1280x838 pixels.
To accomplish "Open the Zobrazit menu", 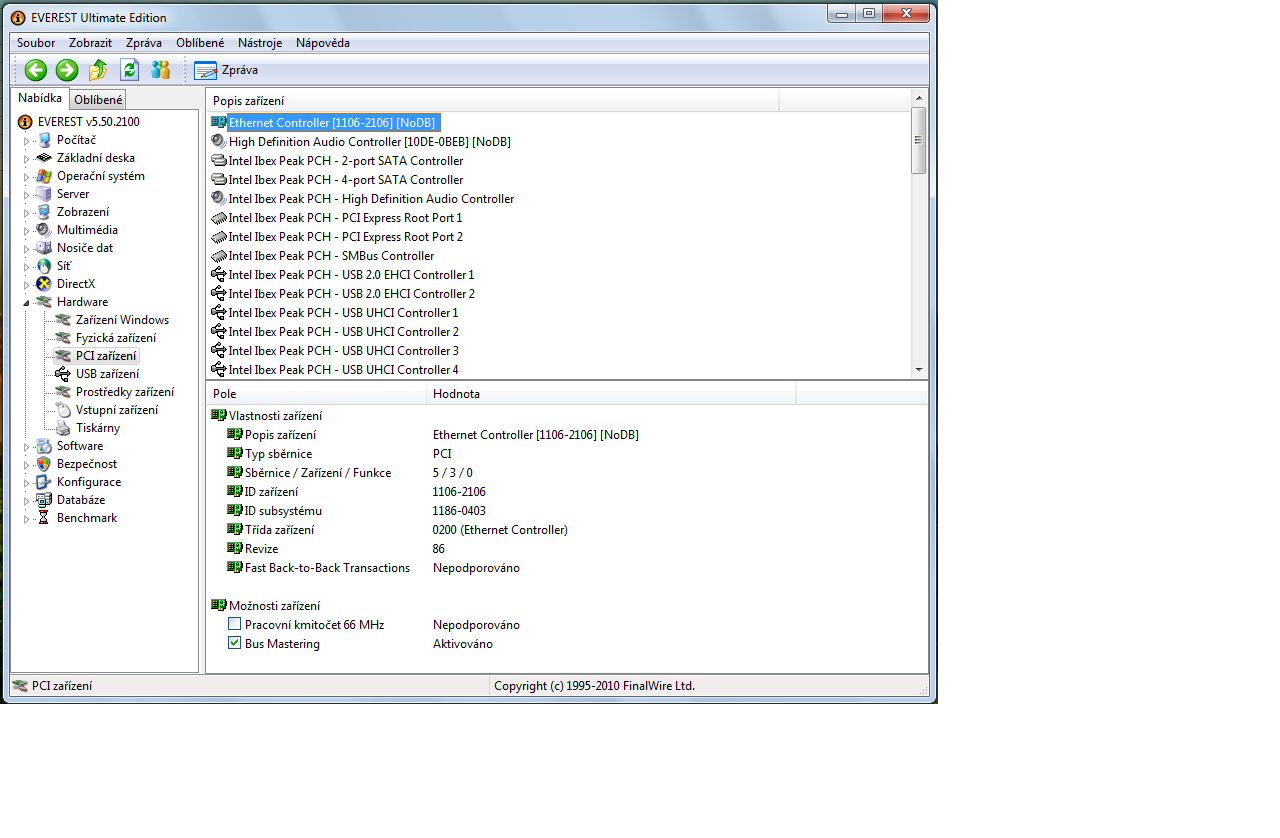I will [x=91, y=43].
